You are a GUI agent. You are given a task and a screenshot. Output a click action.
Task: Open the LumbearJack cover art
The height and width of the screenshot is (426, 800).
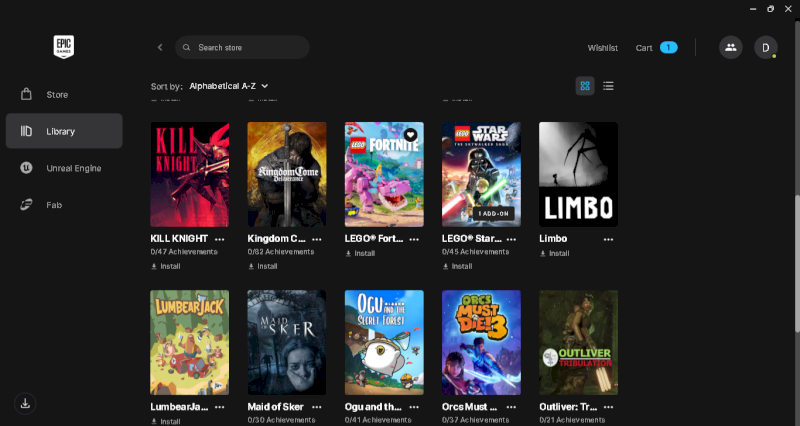coord(190,342)
